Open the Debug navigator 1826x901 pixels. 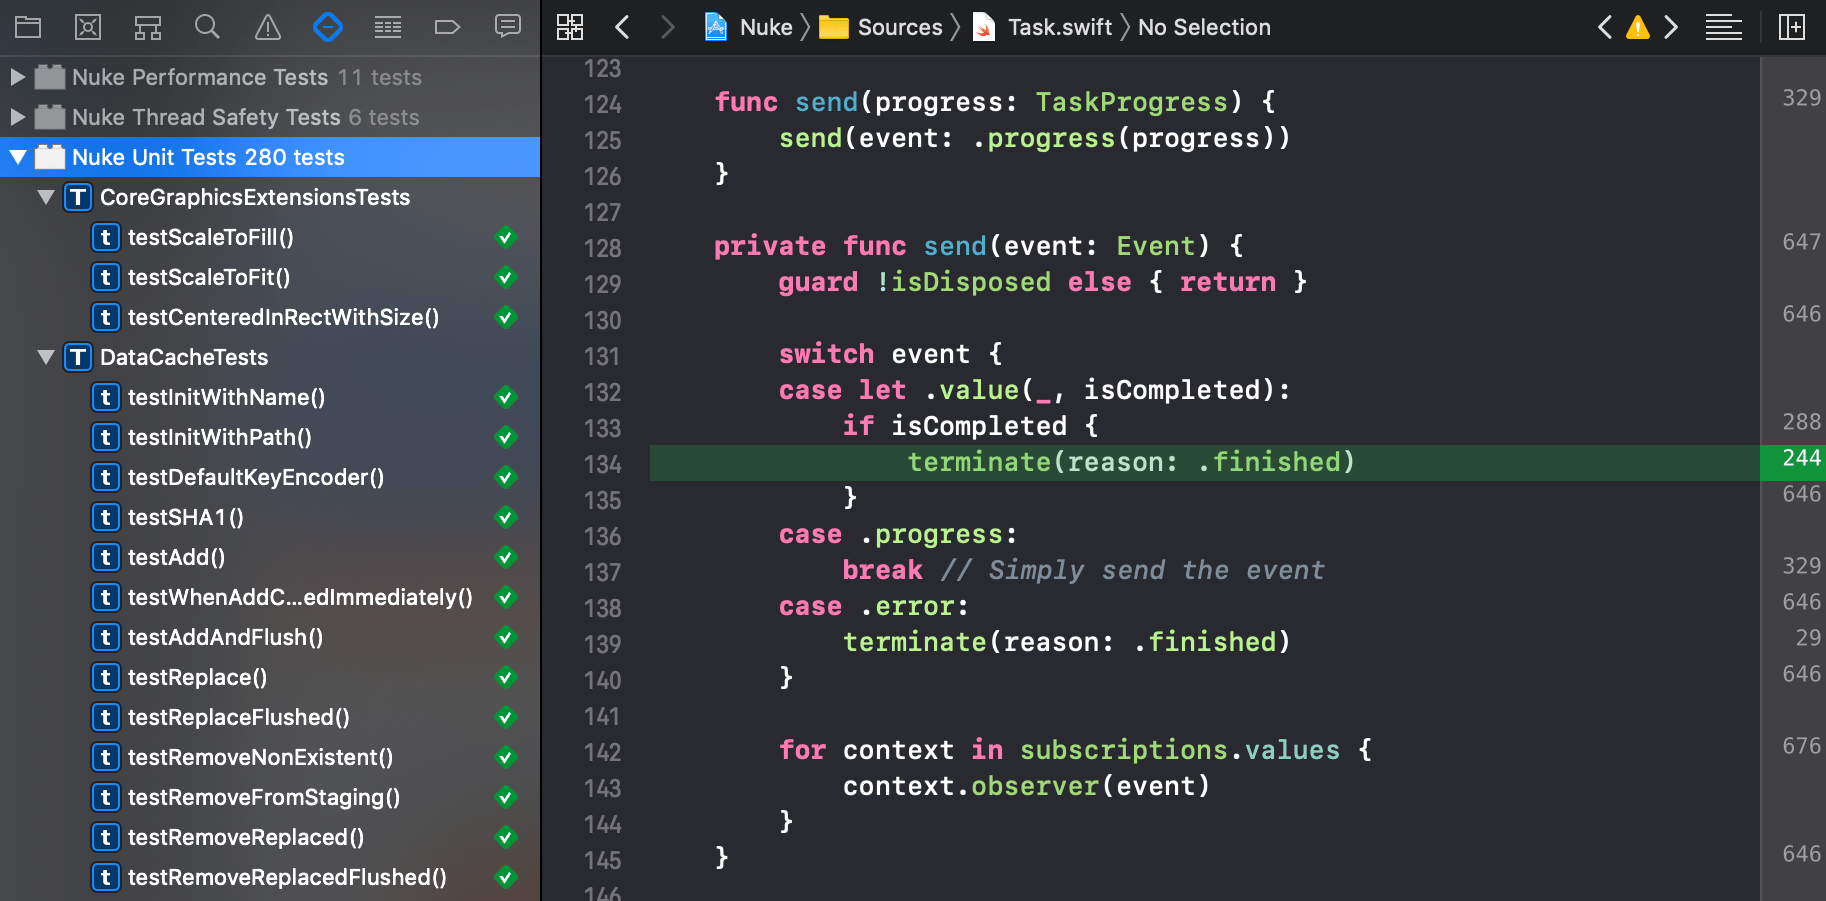point(387,27)
